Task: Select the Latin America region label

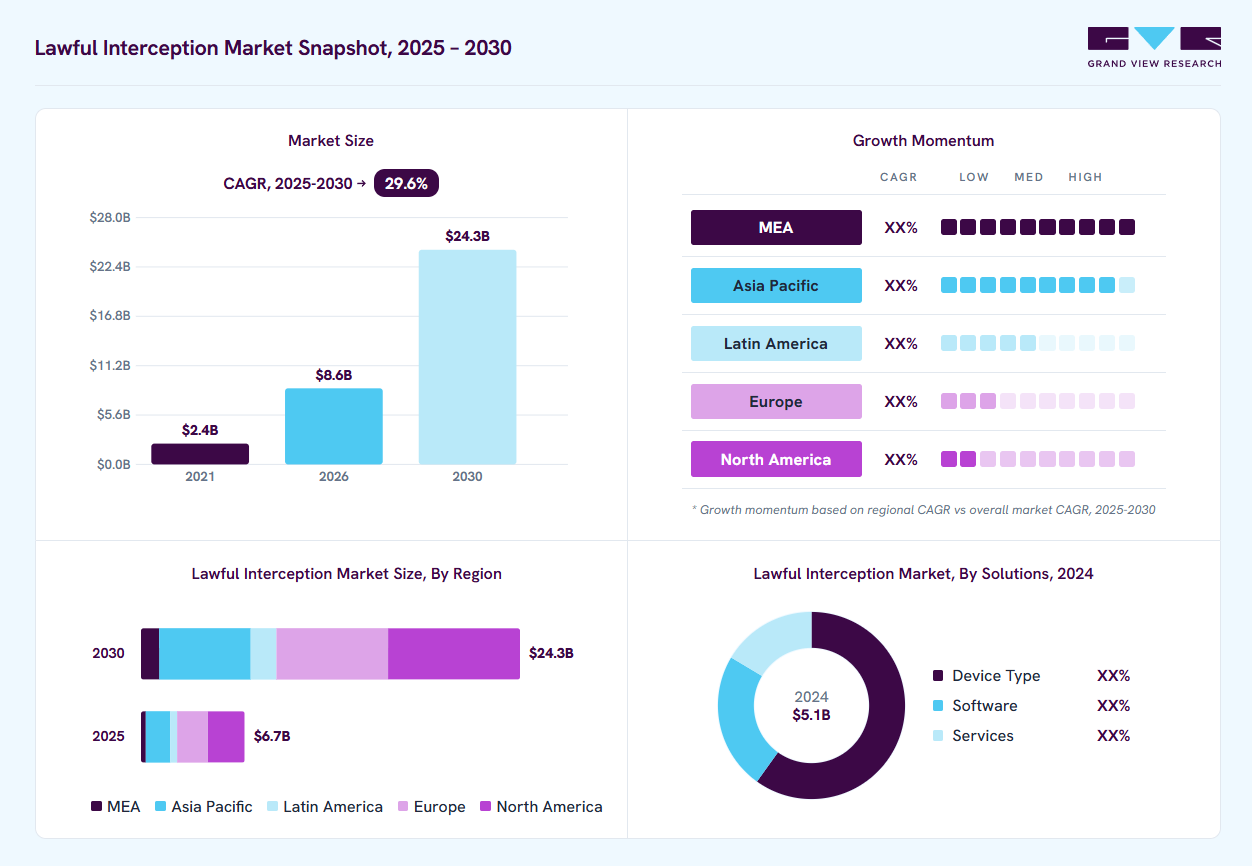Action: 776,343
